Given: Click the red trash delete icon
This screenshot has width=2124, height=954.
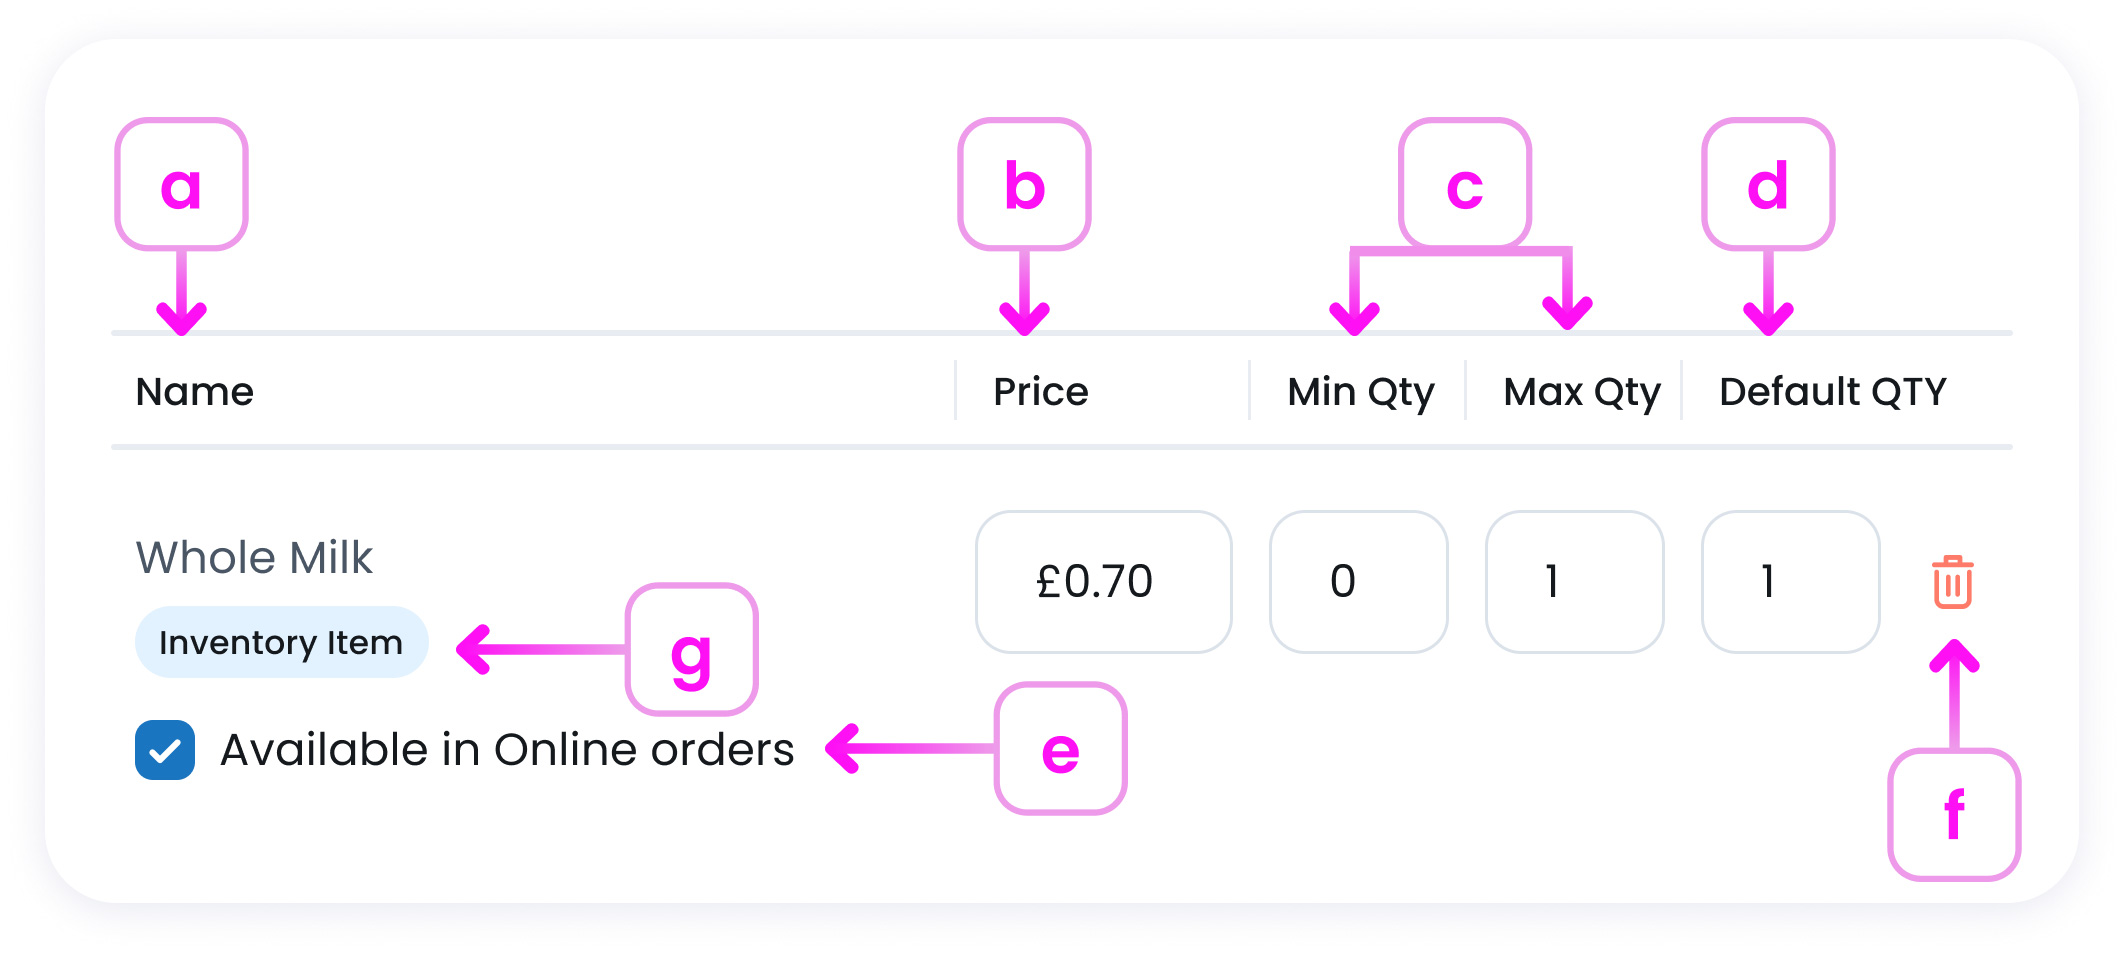Looking at the screenshot, I should [1952, 582].
